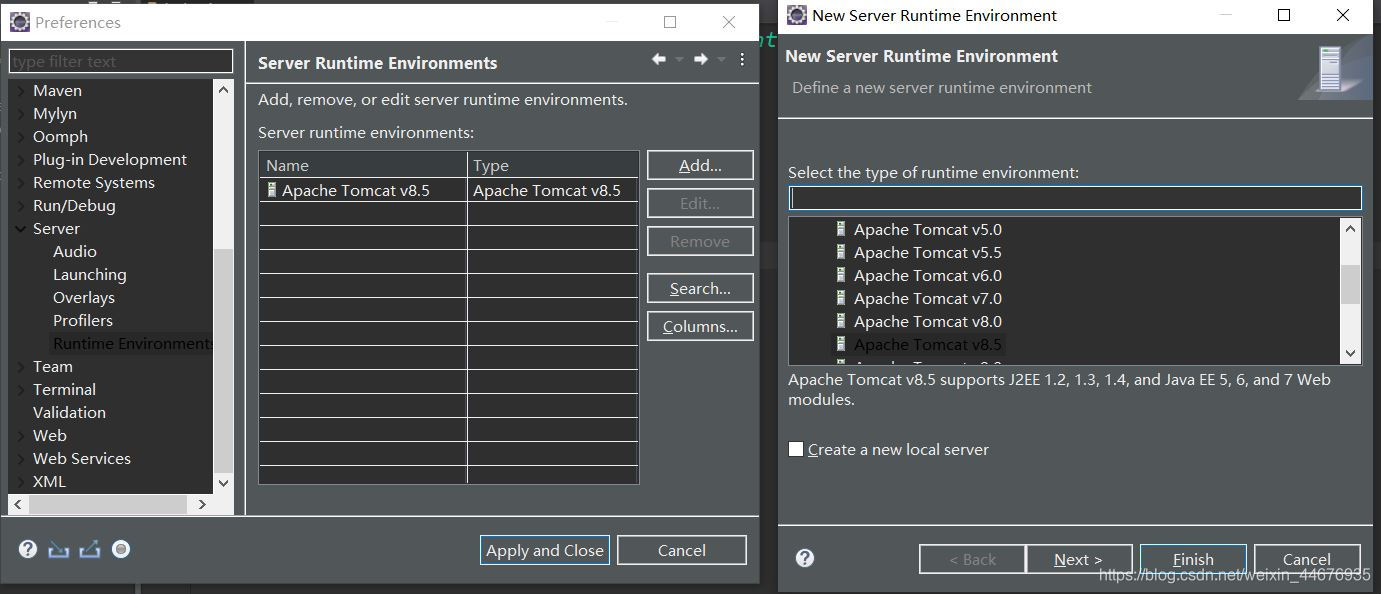
Task: Click the export preferences icon
Action: (90, 549)
